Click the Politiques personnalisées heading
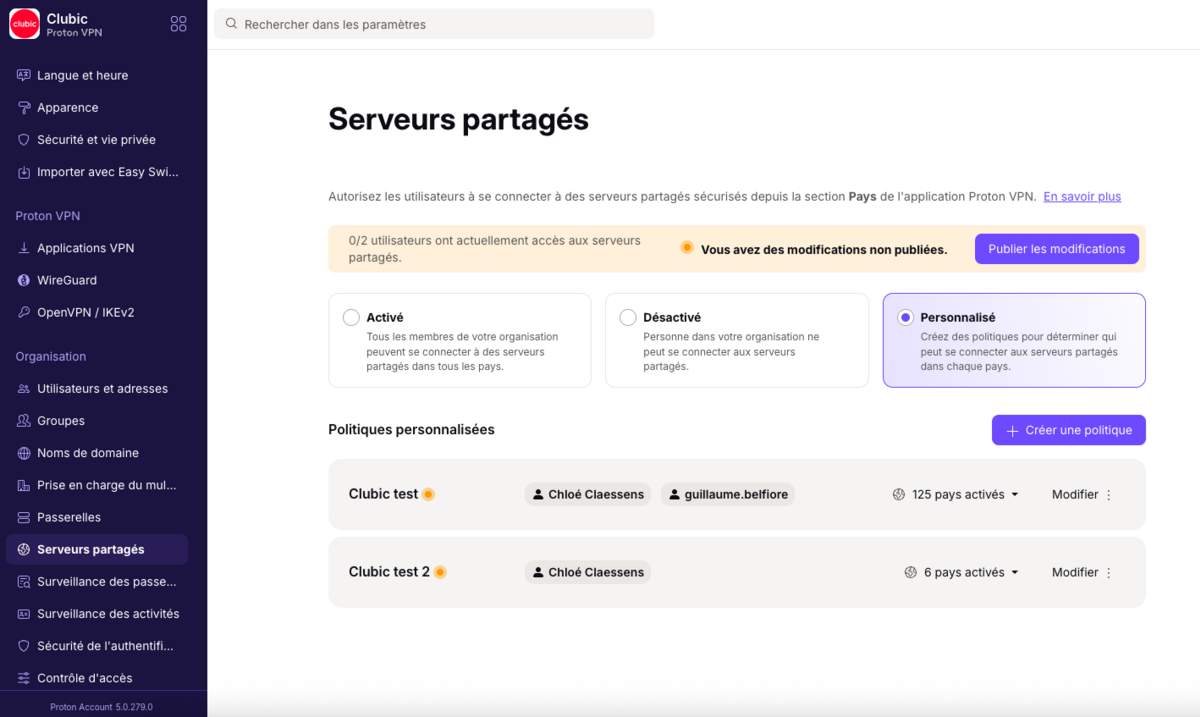 point(411,430)
